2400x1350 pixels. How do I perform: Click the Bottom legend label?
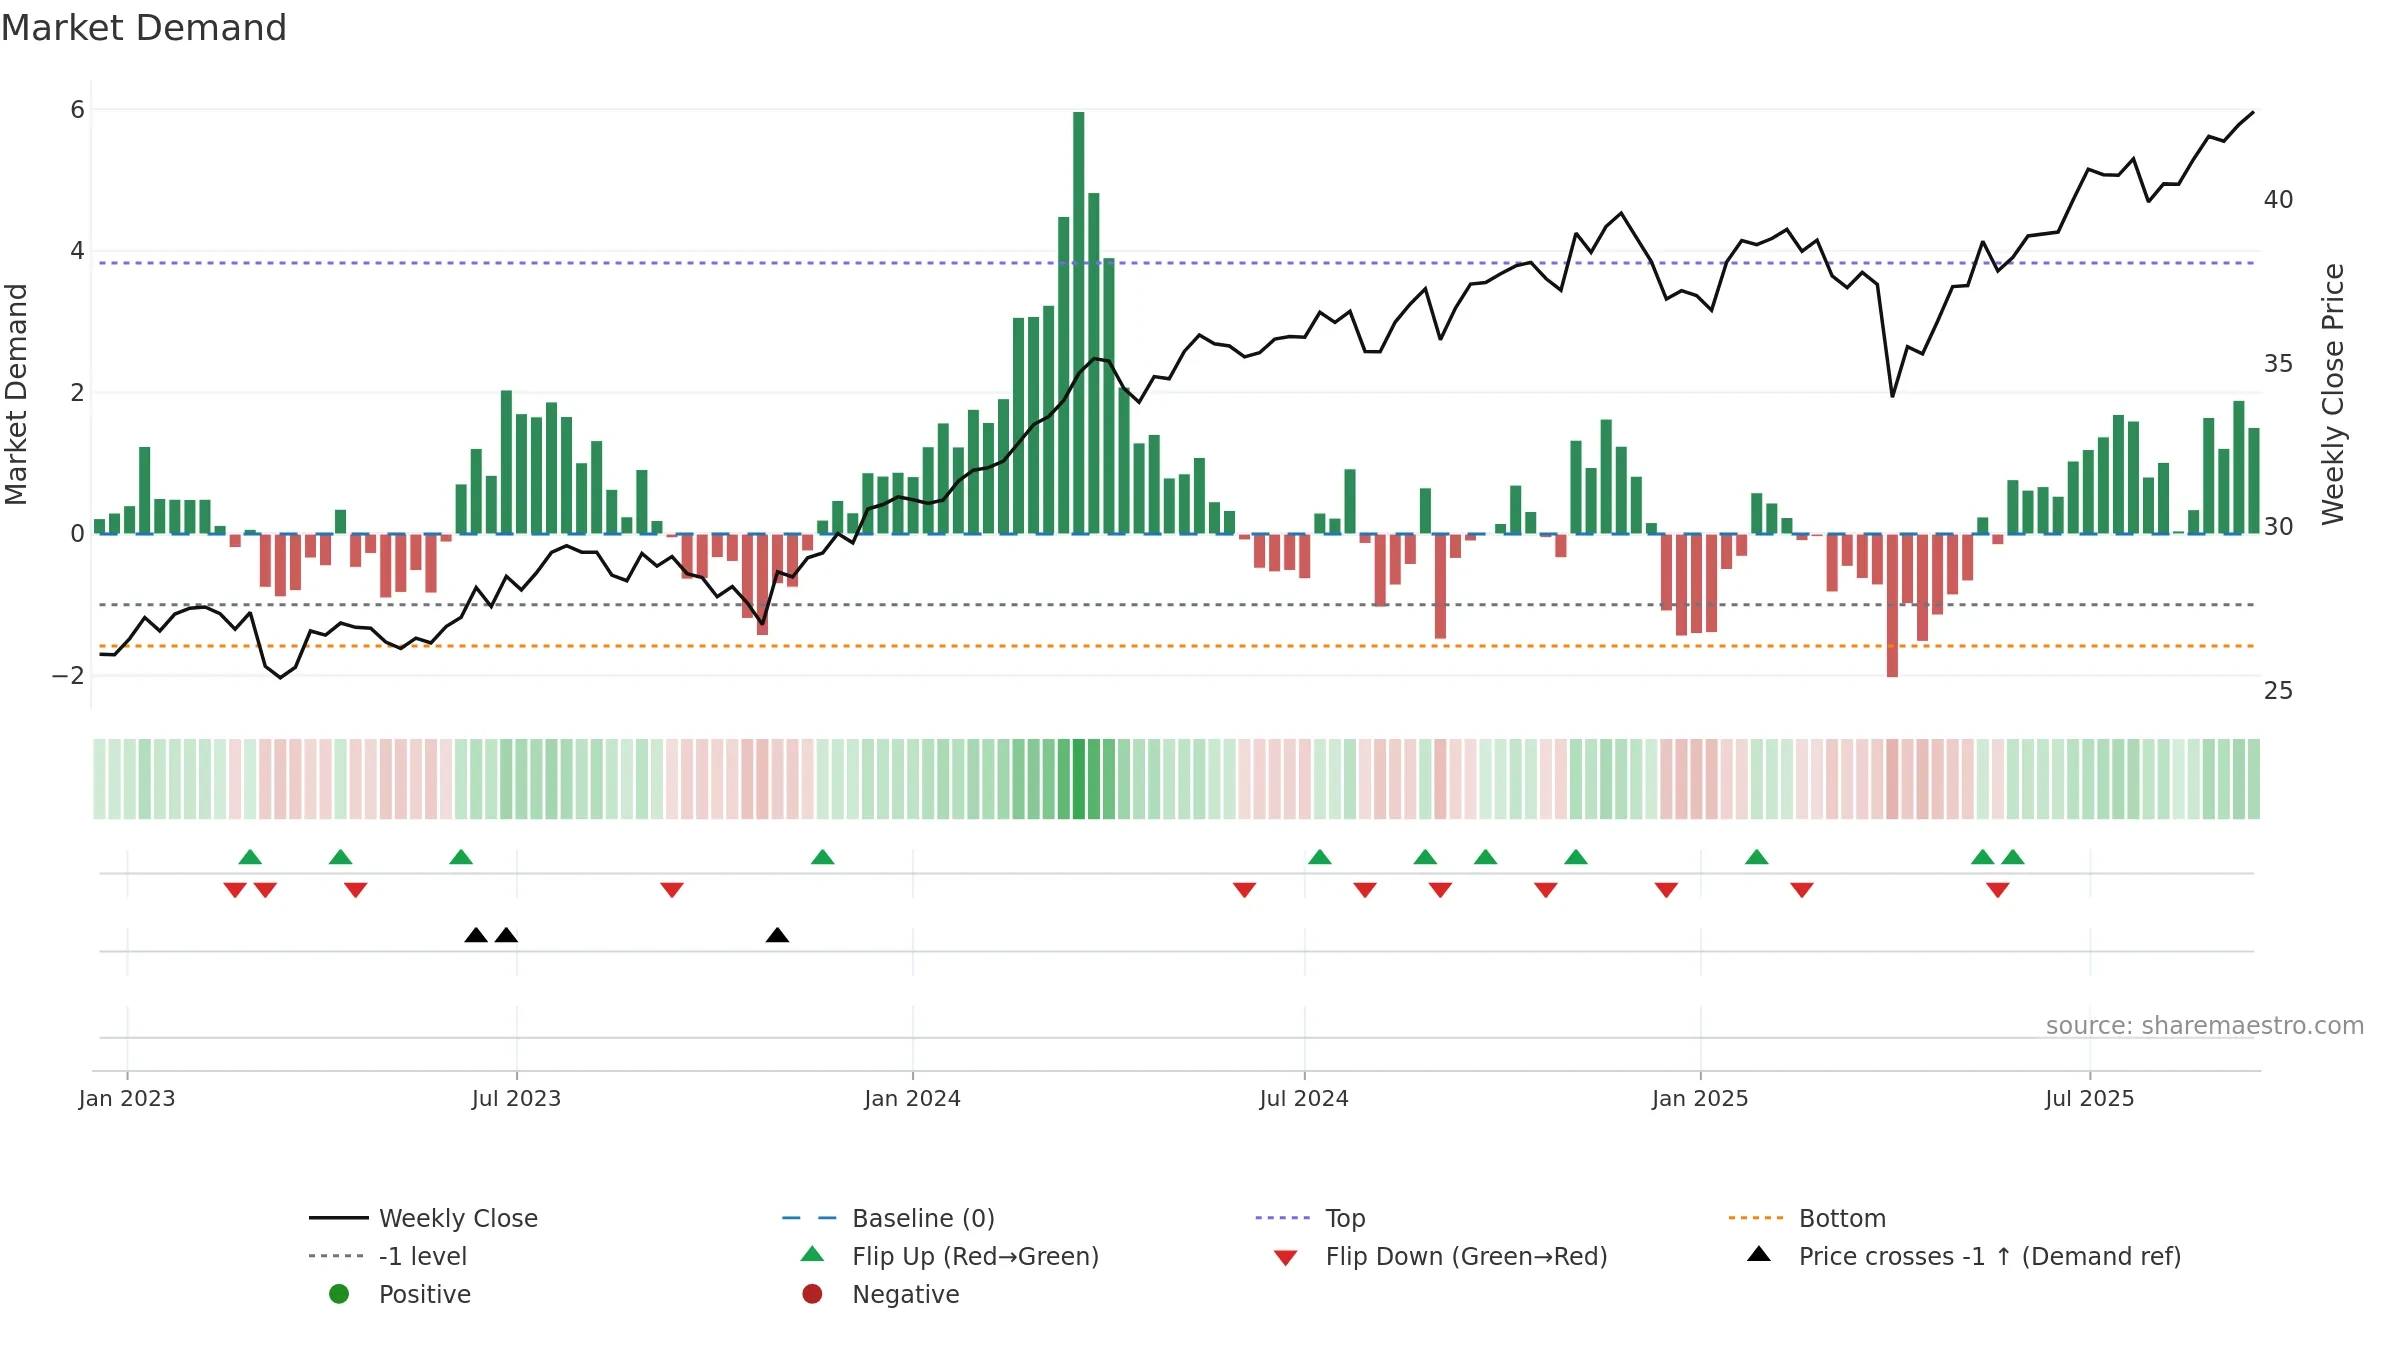[1842, 1218]
